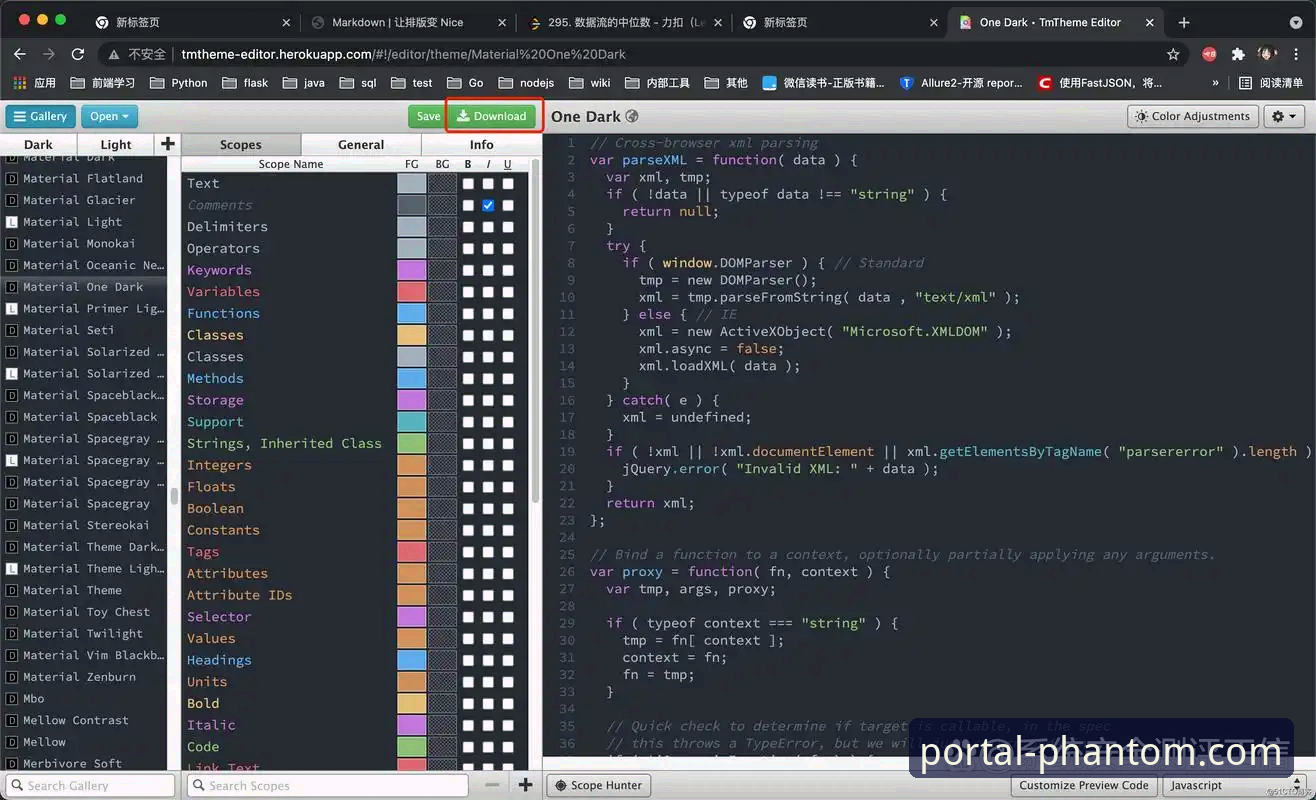Enable bold for the Functions scope
Image resolution: width=1316 pixels, height=800 pixels.
(x=468, y=314)
